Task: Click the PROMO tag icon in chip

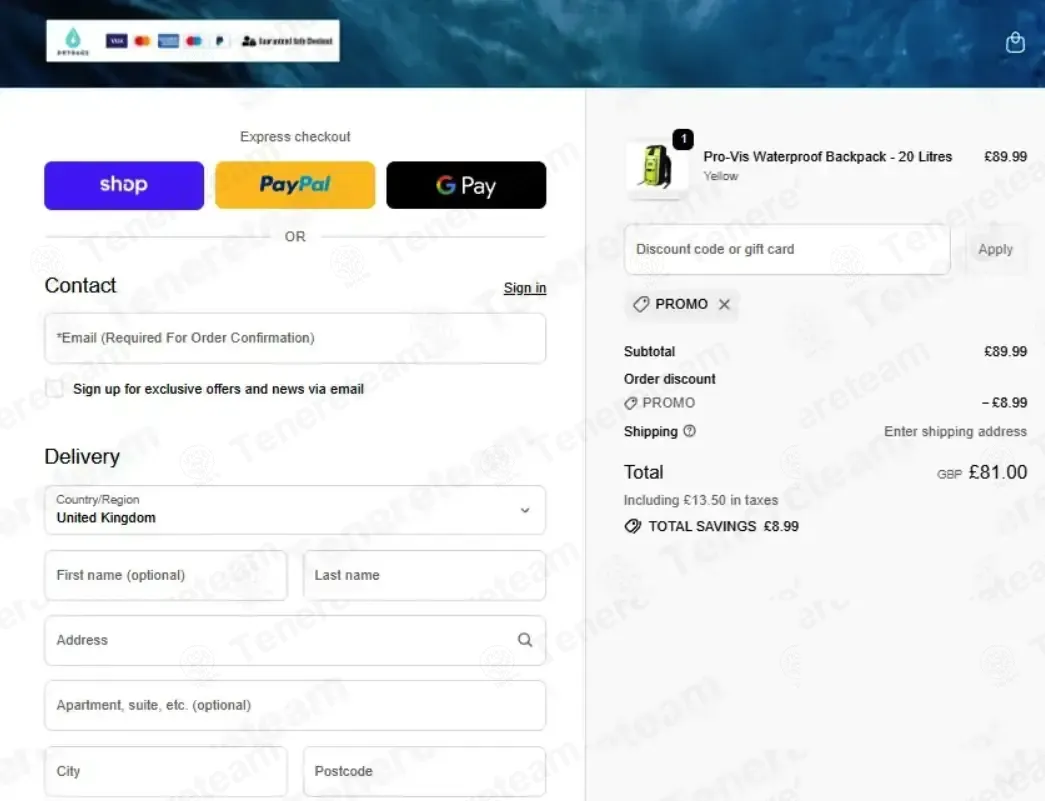Action: click(x=640, y=305)
